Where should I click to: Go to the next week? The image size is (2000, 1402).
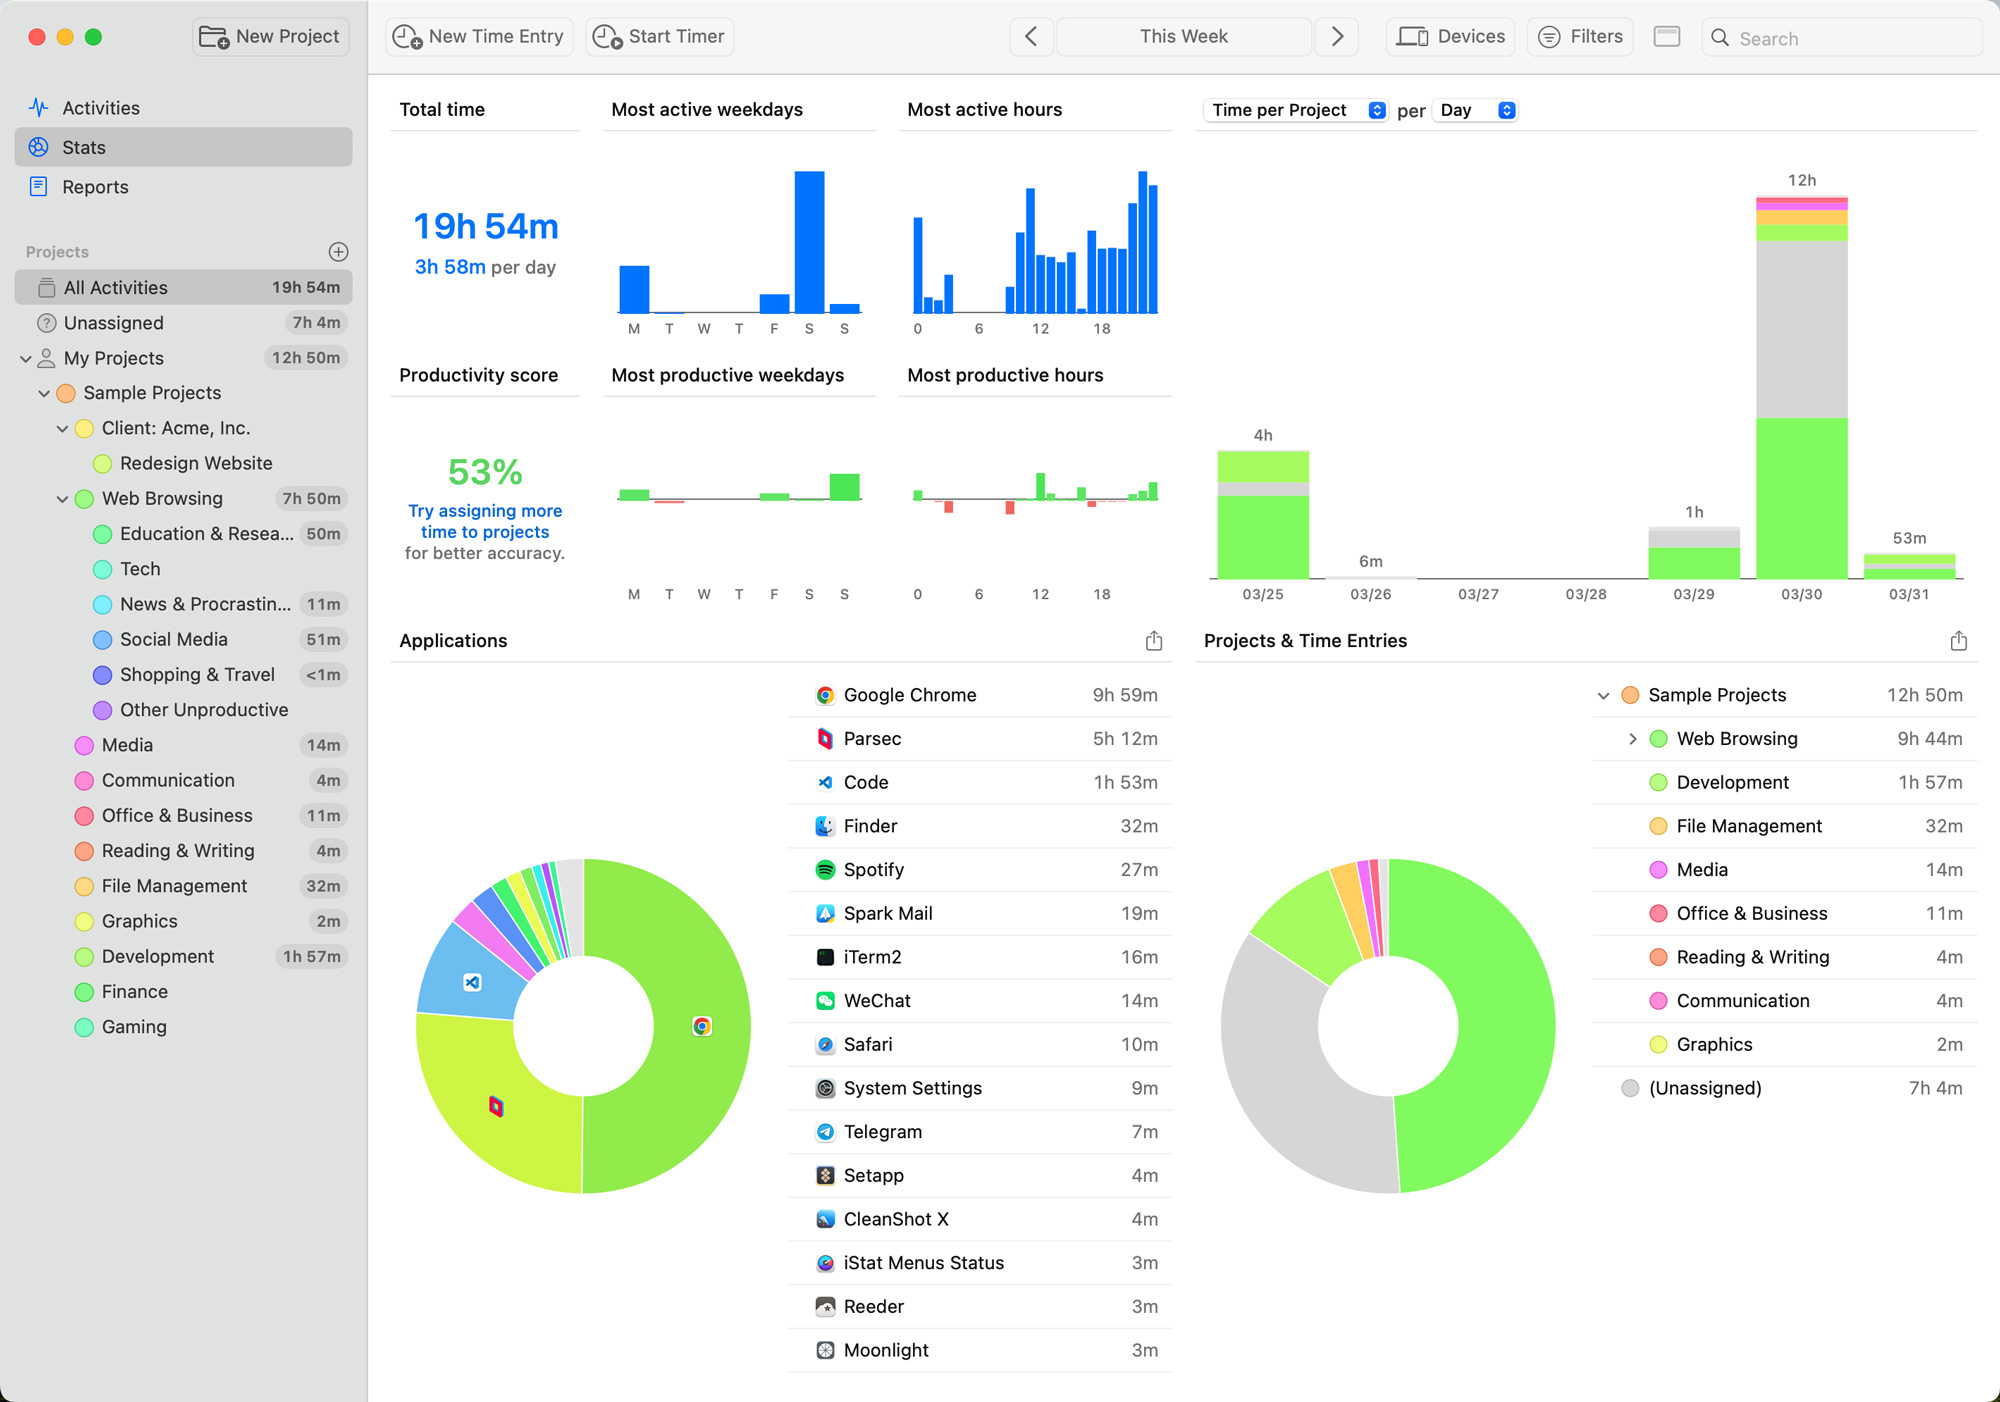point(1337,37)
